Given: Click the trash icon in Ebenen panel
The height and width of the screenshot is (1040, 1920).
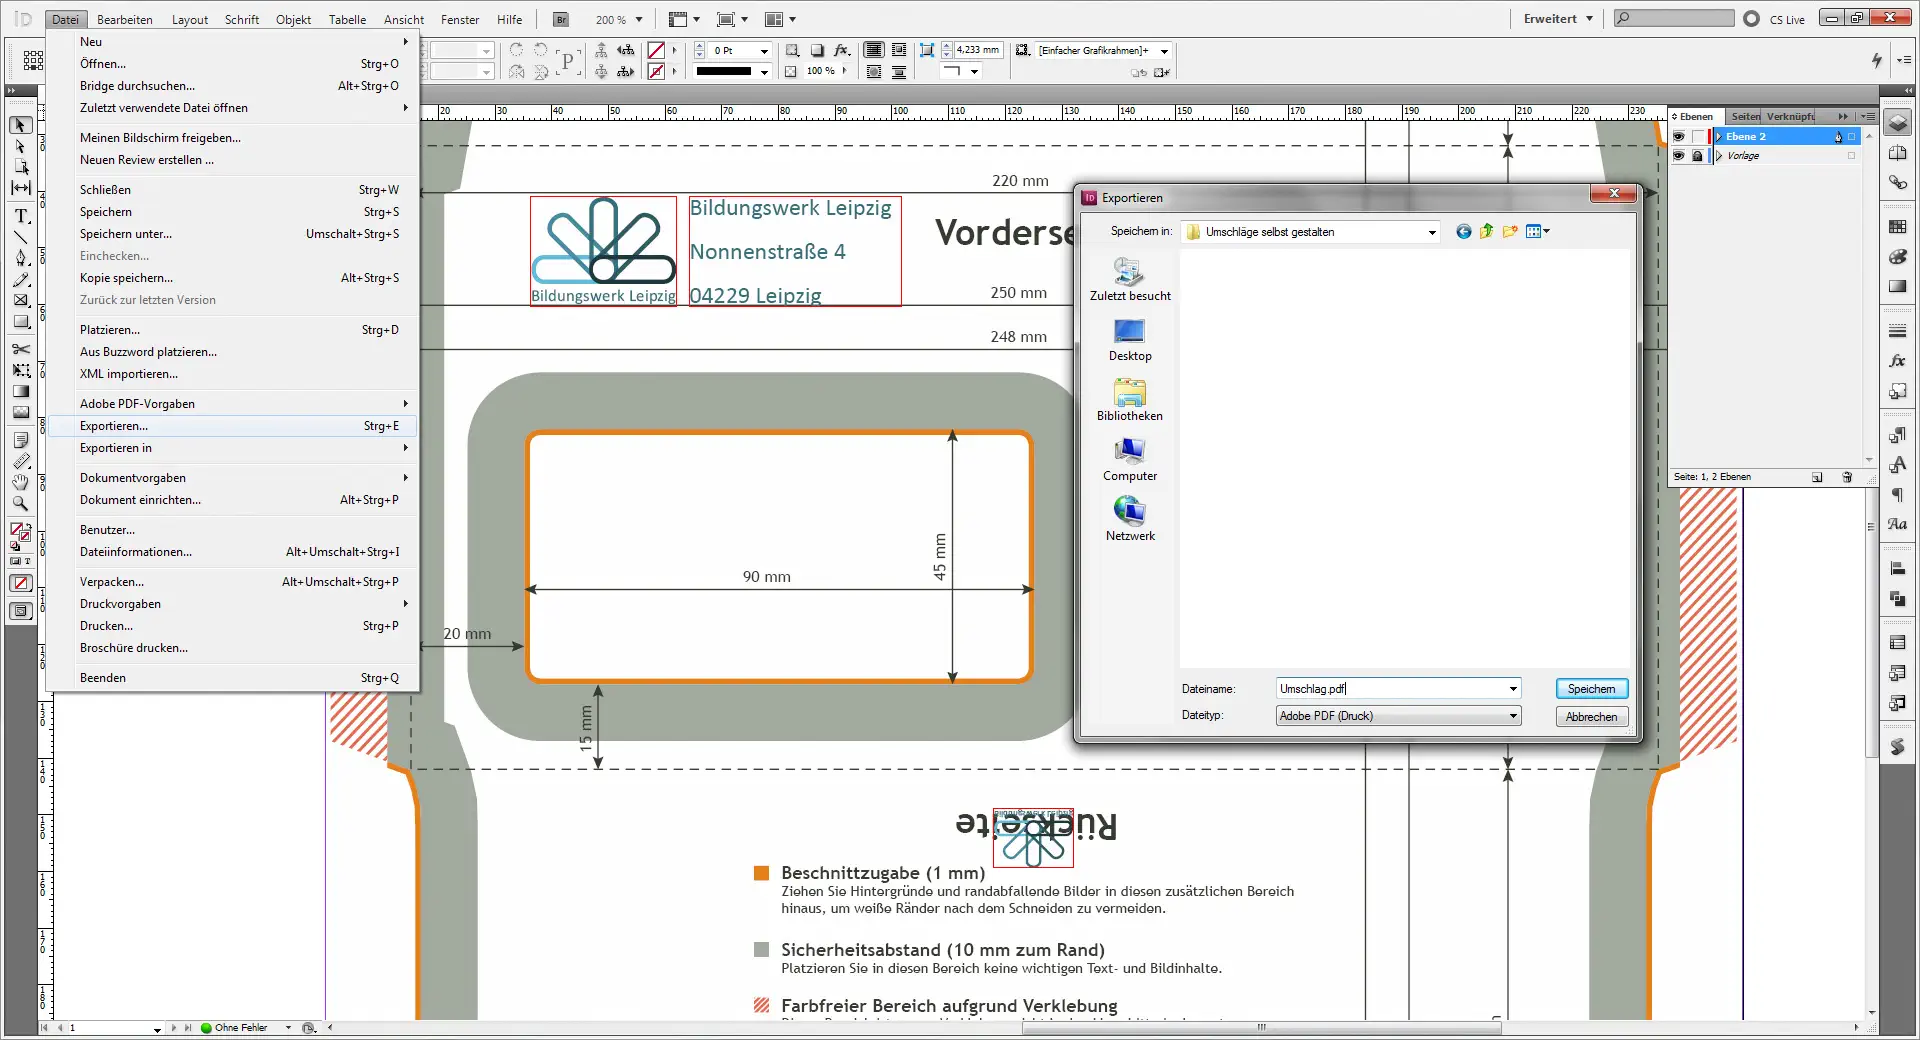Looking at the screenshot, I should click(x=1847, y=477).
